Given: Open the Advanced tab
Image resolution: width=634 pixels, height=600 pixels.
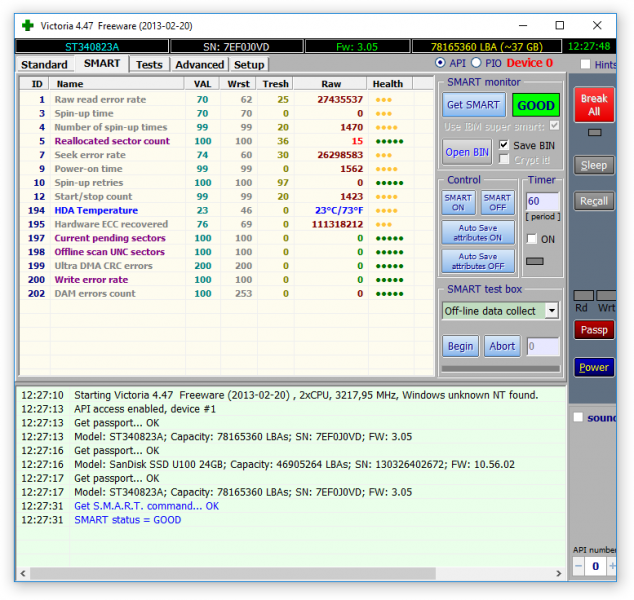Looking at the screenshot, I should [199, 65].
